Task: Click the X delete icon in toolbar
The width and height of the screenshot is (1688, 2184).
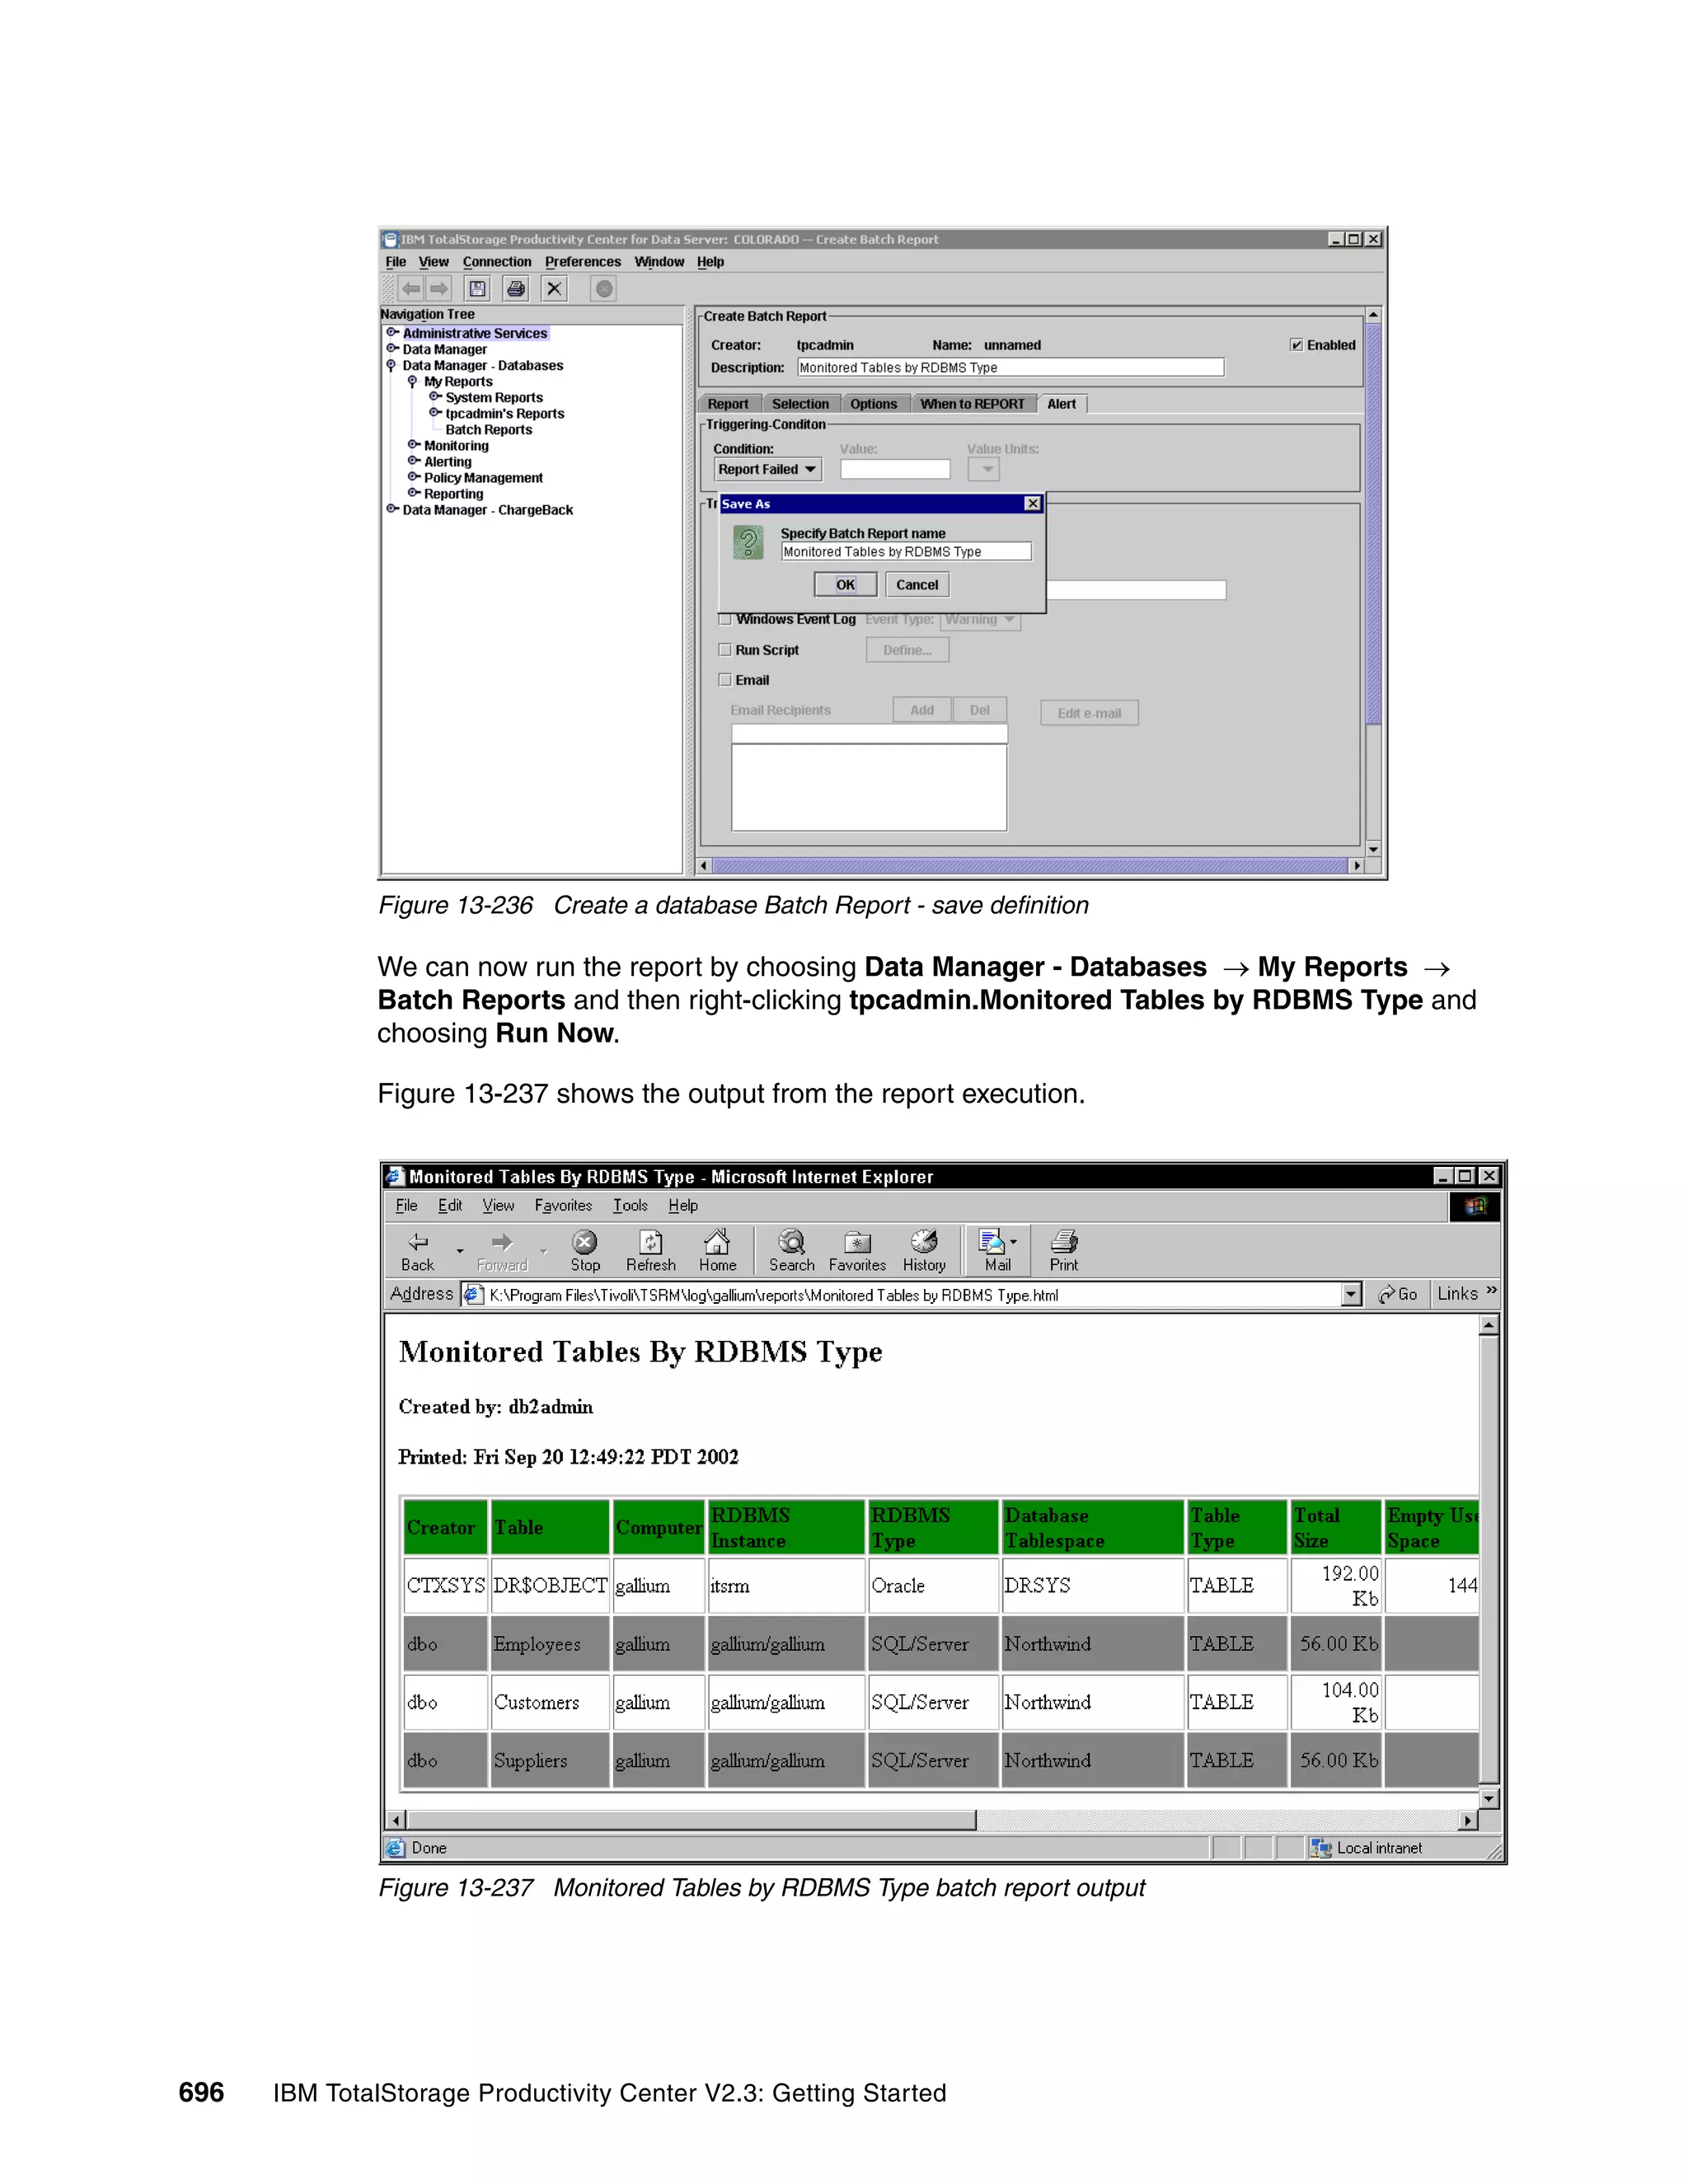Action: [554, 289]
